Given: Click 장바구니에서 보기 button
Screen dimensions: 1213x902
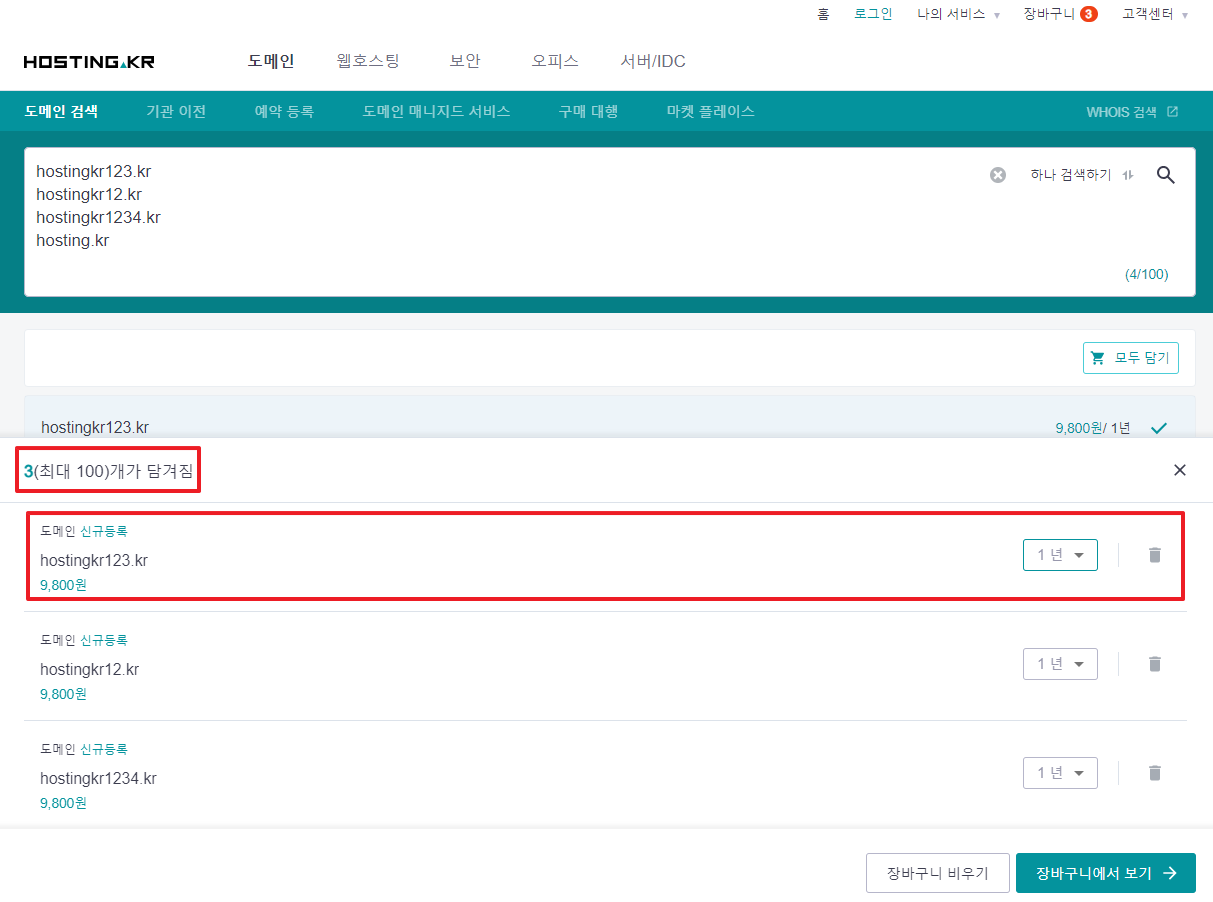Looking at the screenshot, I should click(1105, 873).
